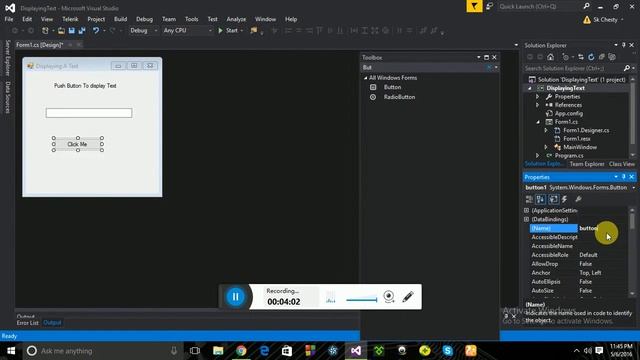This screenshot has width=640, height=360.
Task: Collapse All Windows Forms in Toolbox
Action: tap(366, 78)
